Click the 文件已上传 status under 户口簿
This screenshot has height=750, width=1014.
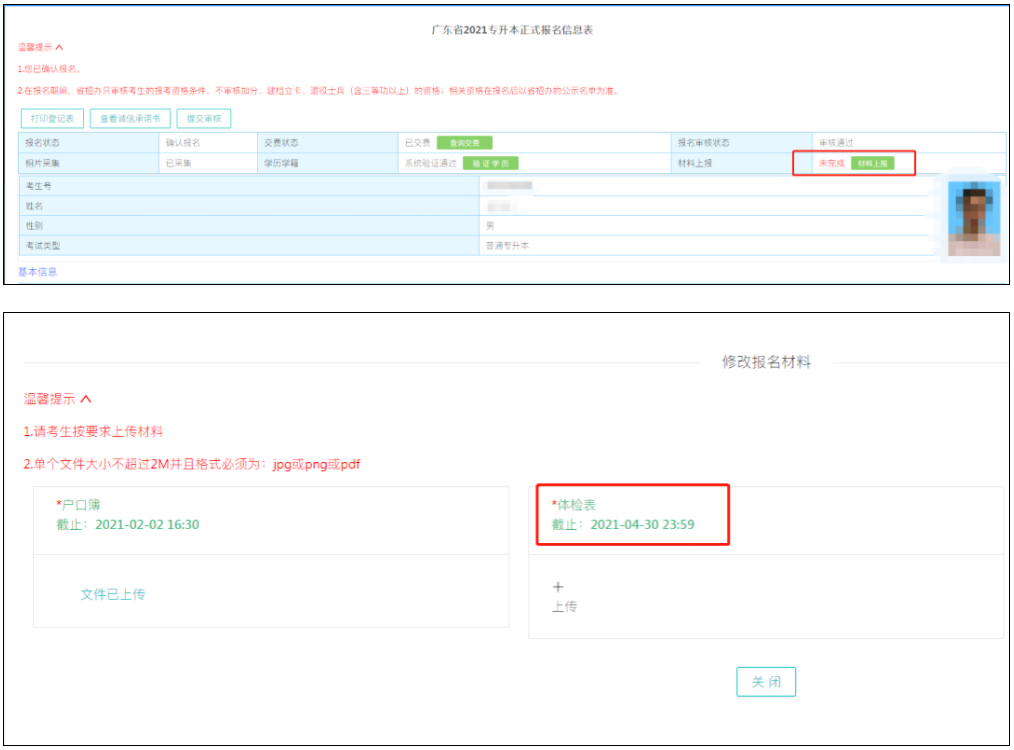(113, 594)
